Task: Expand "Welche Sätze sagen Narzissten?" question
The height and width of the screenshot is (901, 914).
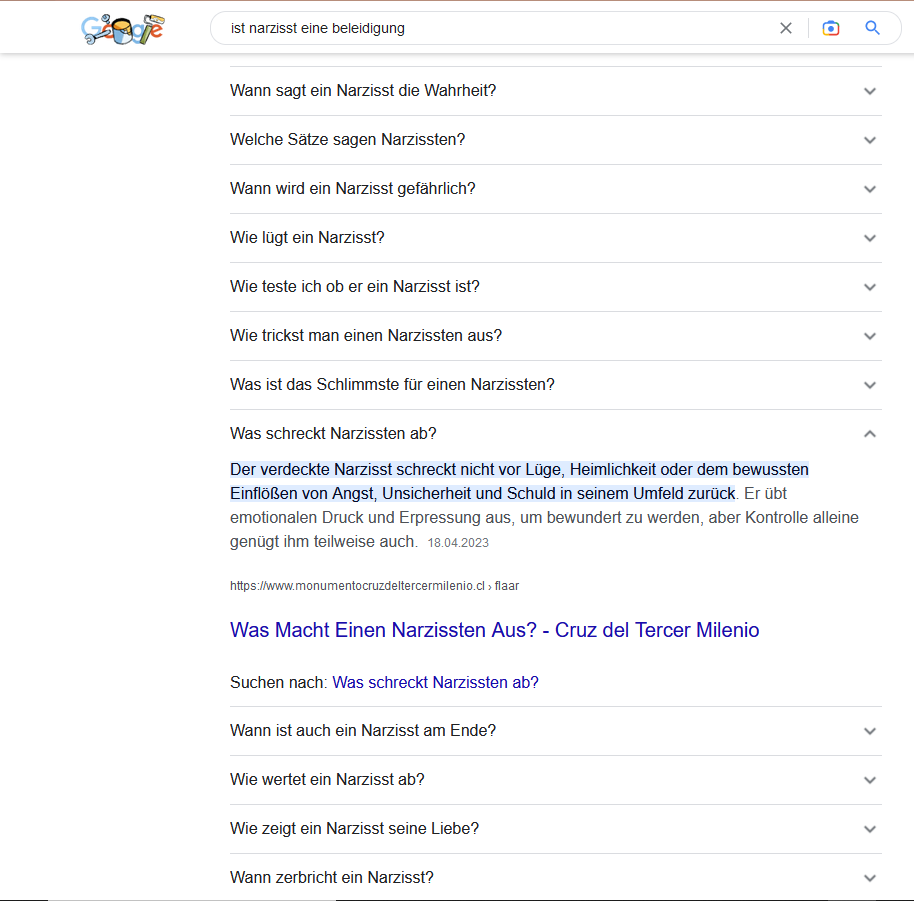Action: coord(347,140)
